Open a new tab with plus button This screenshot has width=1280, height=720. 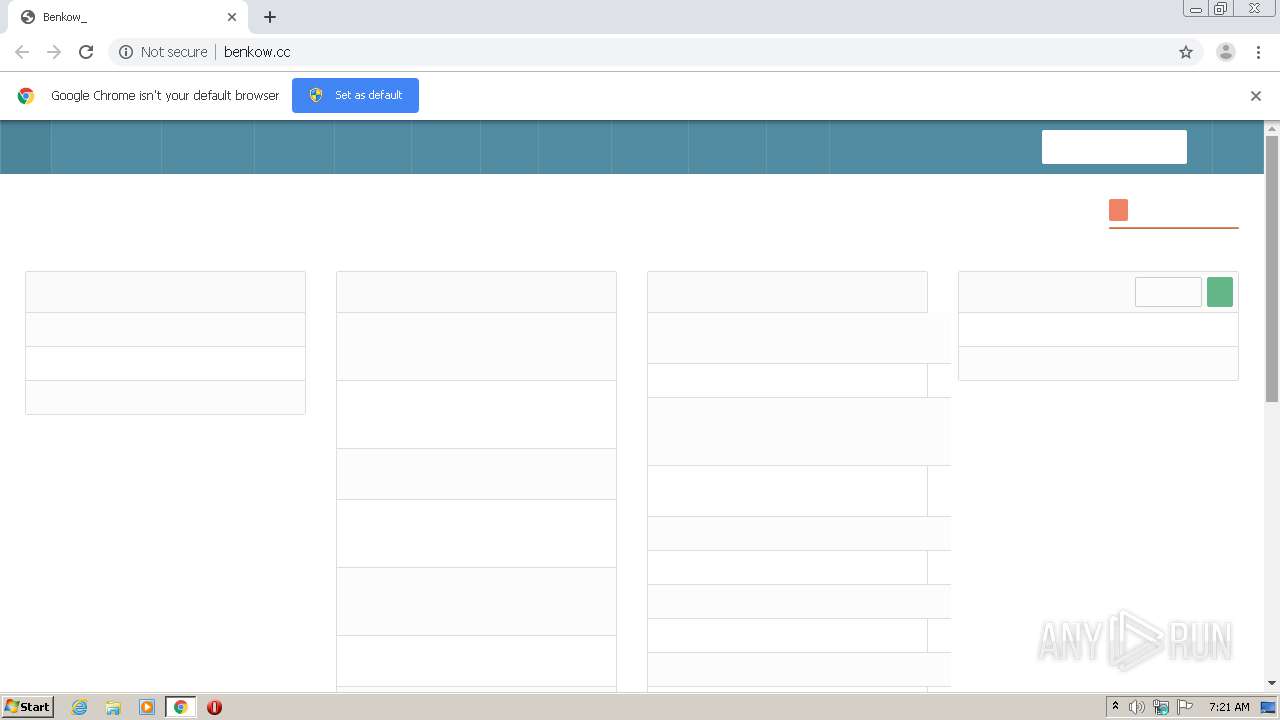coord(270,17)
